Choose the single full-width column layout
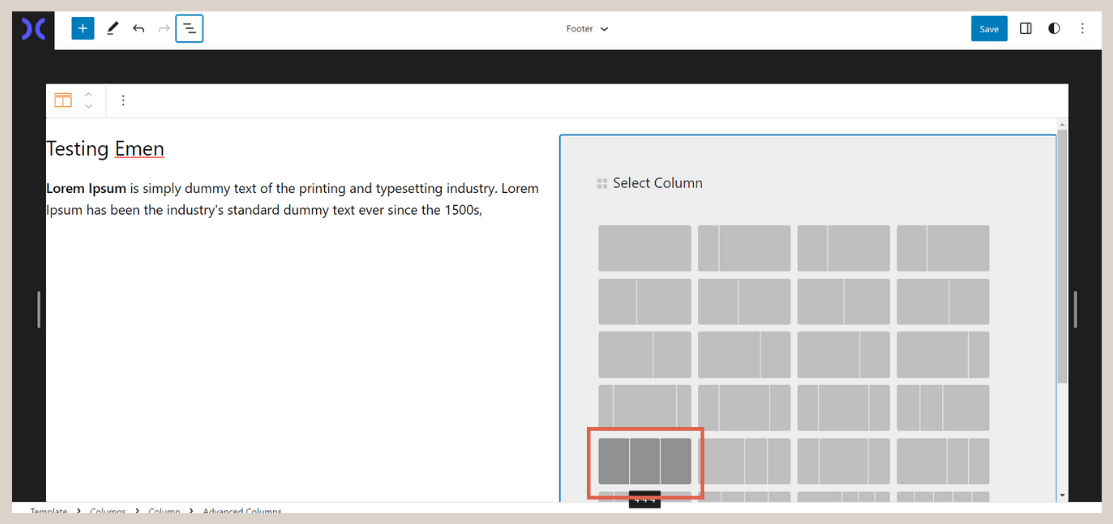Screen dimensions: 1113x524 644,248
